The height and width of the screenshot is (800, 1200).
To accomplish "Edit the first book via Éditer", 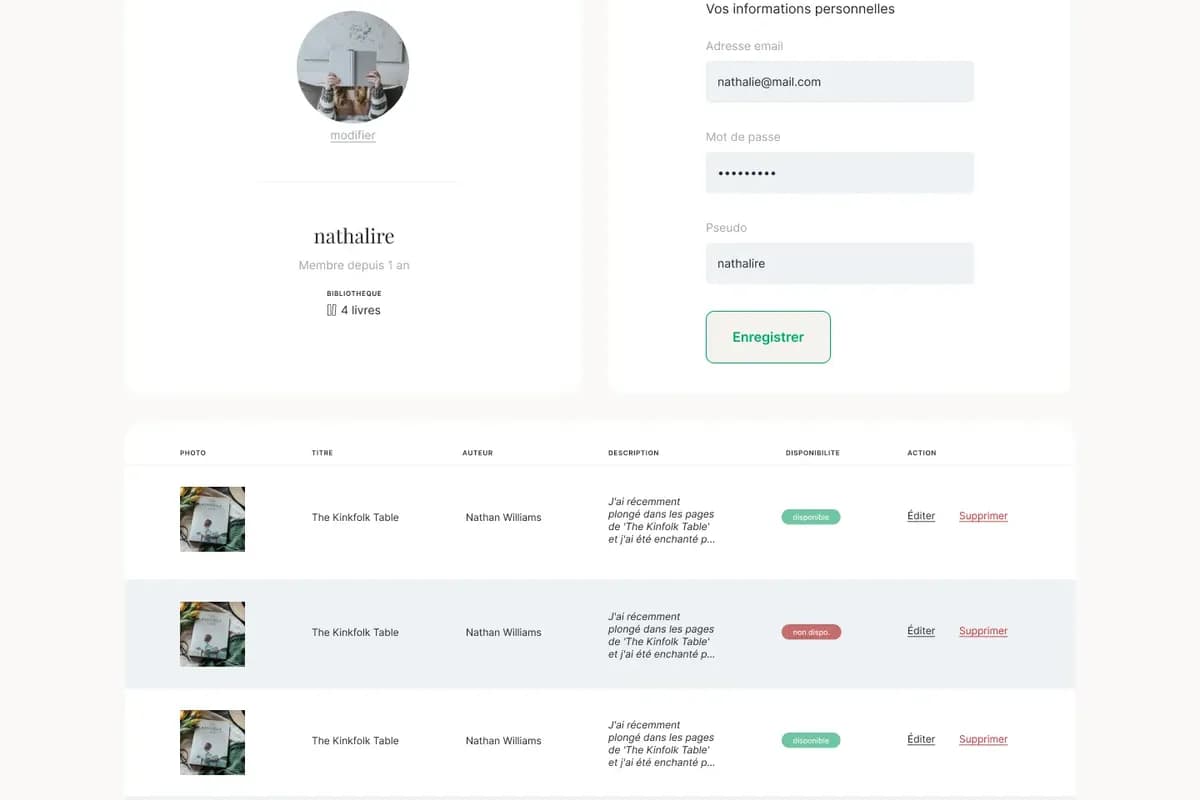I will coord(921,516).
